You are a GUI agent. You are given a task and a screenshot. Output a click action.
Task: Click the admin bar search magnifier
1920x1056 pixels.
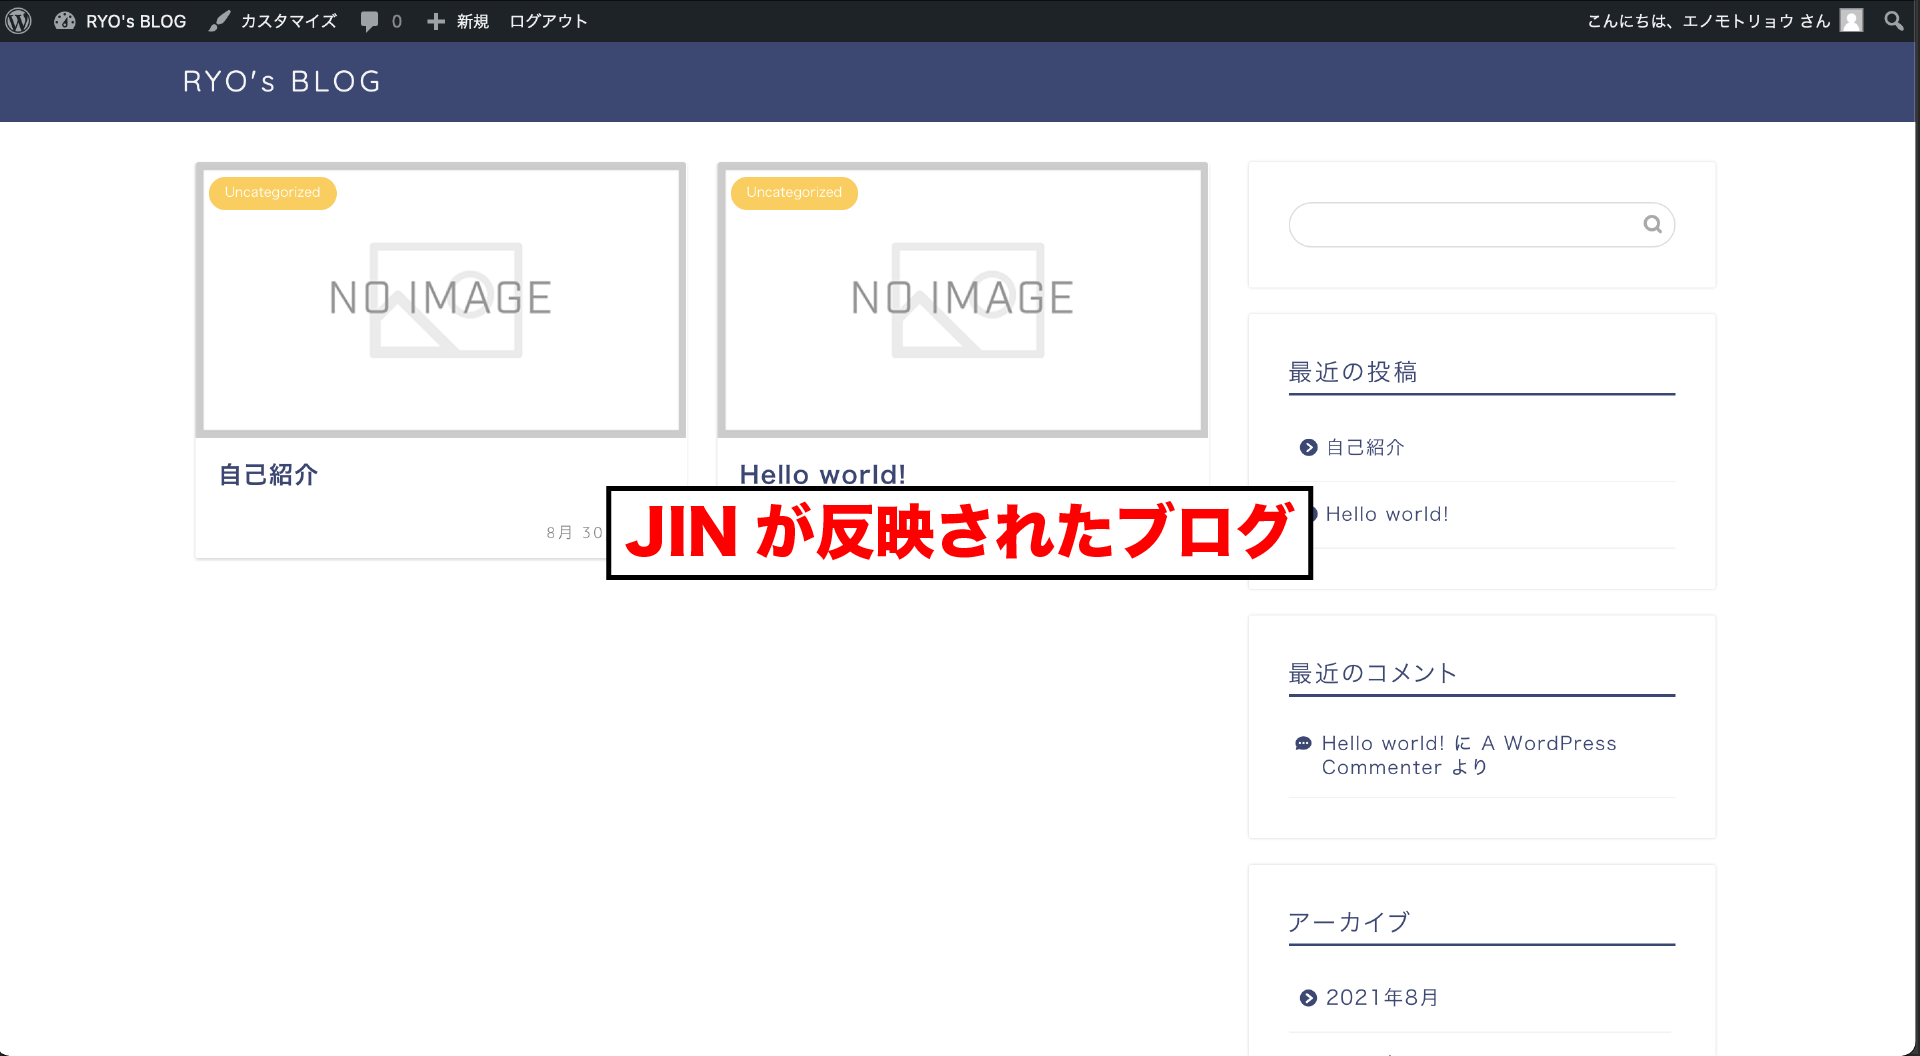coord(1893,21)
